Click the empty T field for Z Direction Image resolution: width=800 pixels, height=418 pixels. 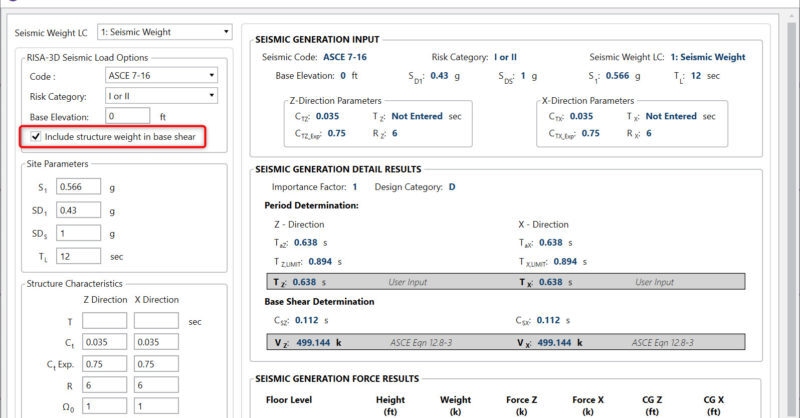point(105,321)
